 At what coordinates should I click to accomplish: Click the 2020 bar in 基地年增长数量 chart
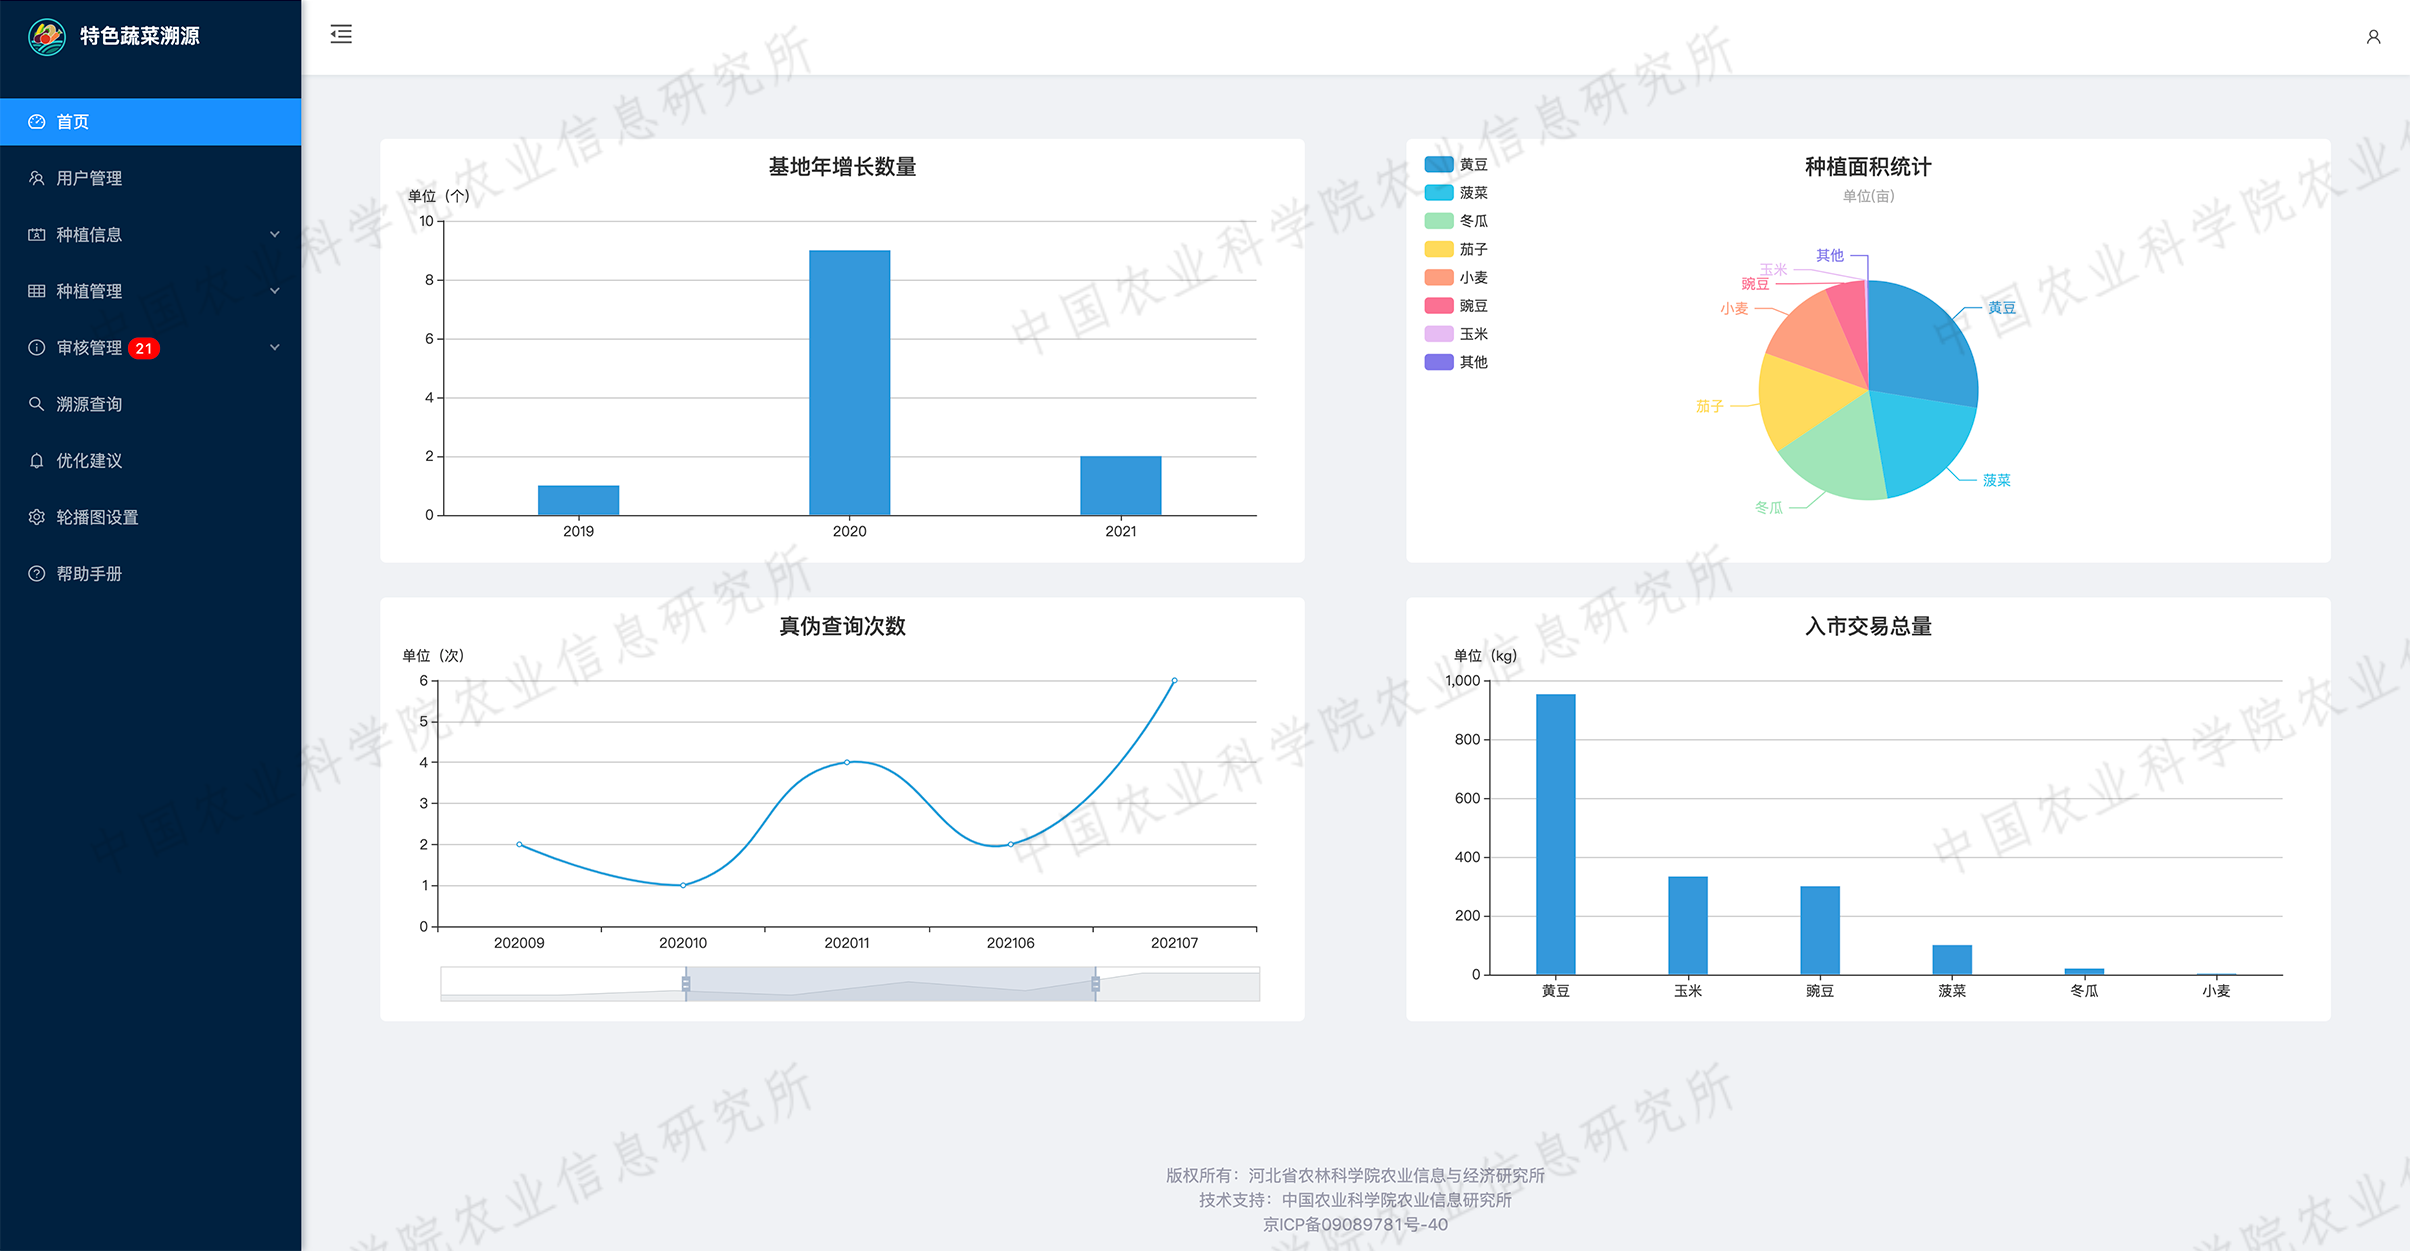[x=849, y=382]
